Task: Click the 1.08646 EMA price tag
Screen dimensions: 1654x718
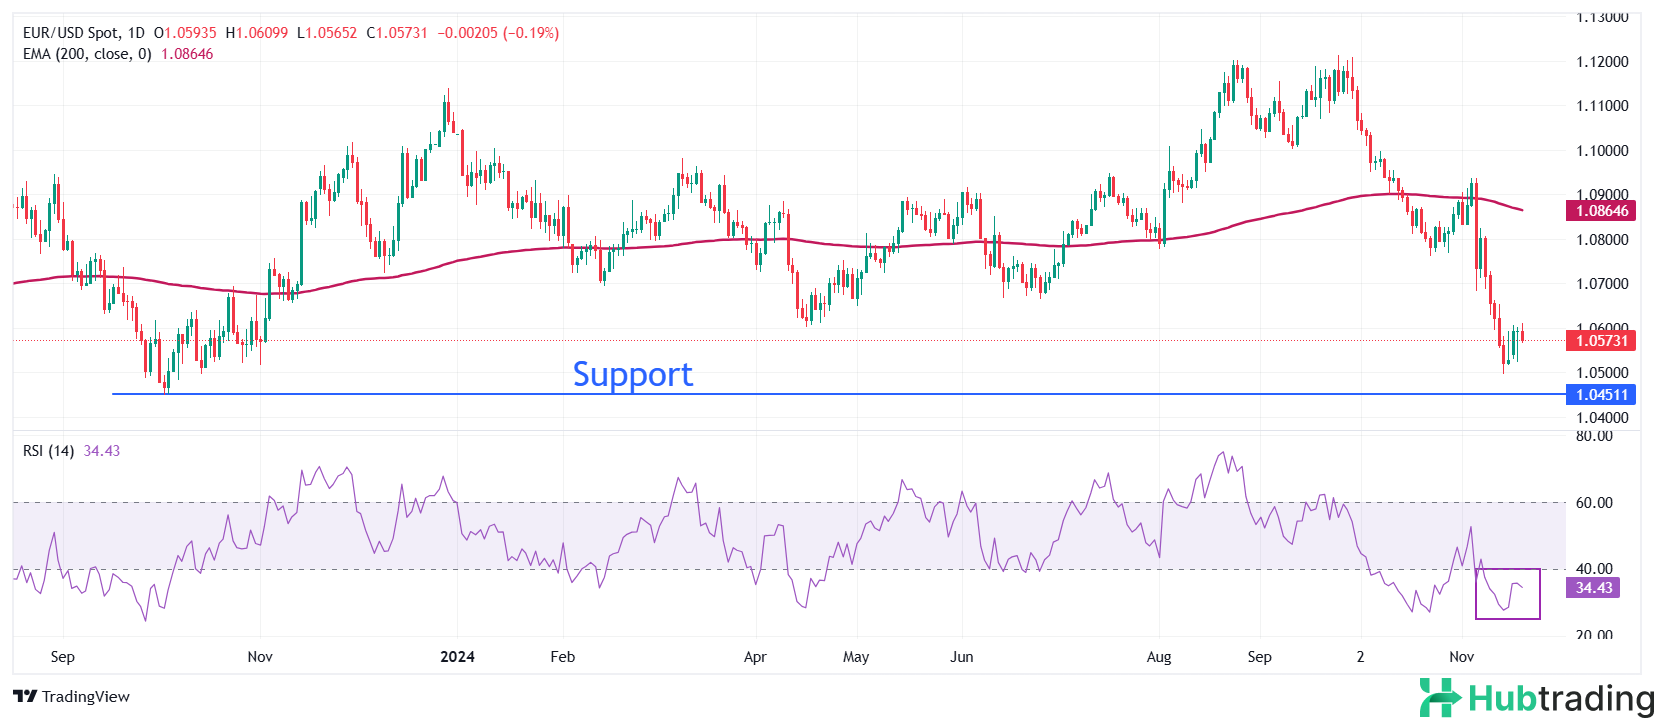Action: pos(1602,211)
